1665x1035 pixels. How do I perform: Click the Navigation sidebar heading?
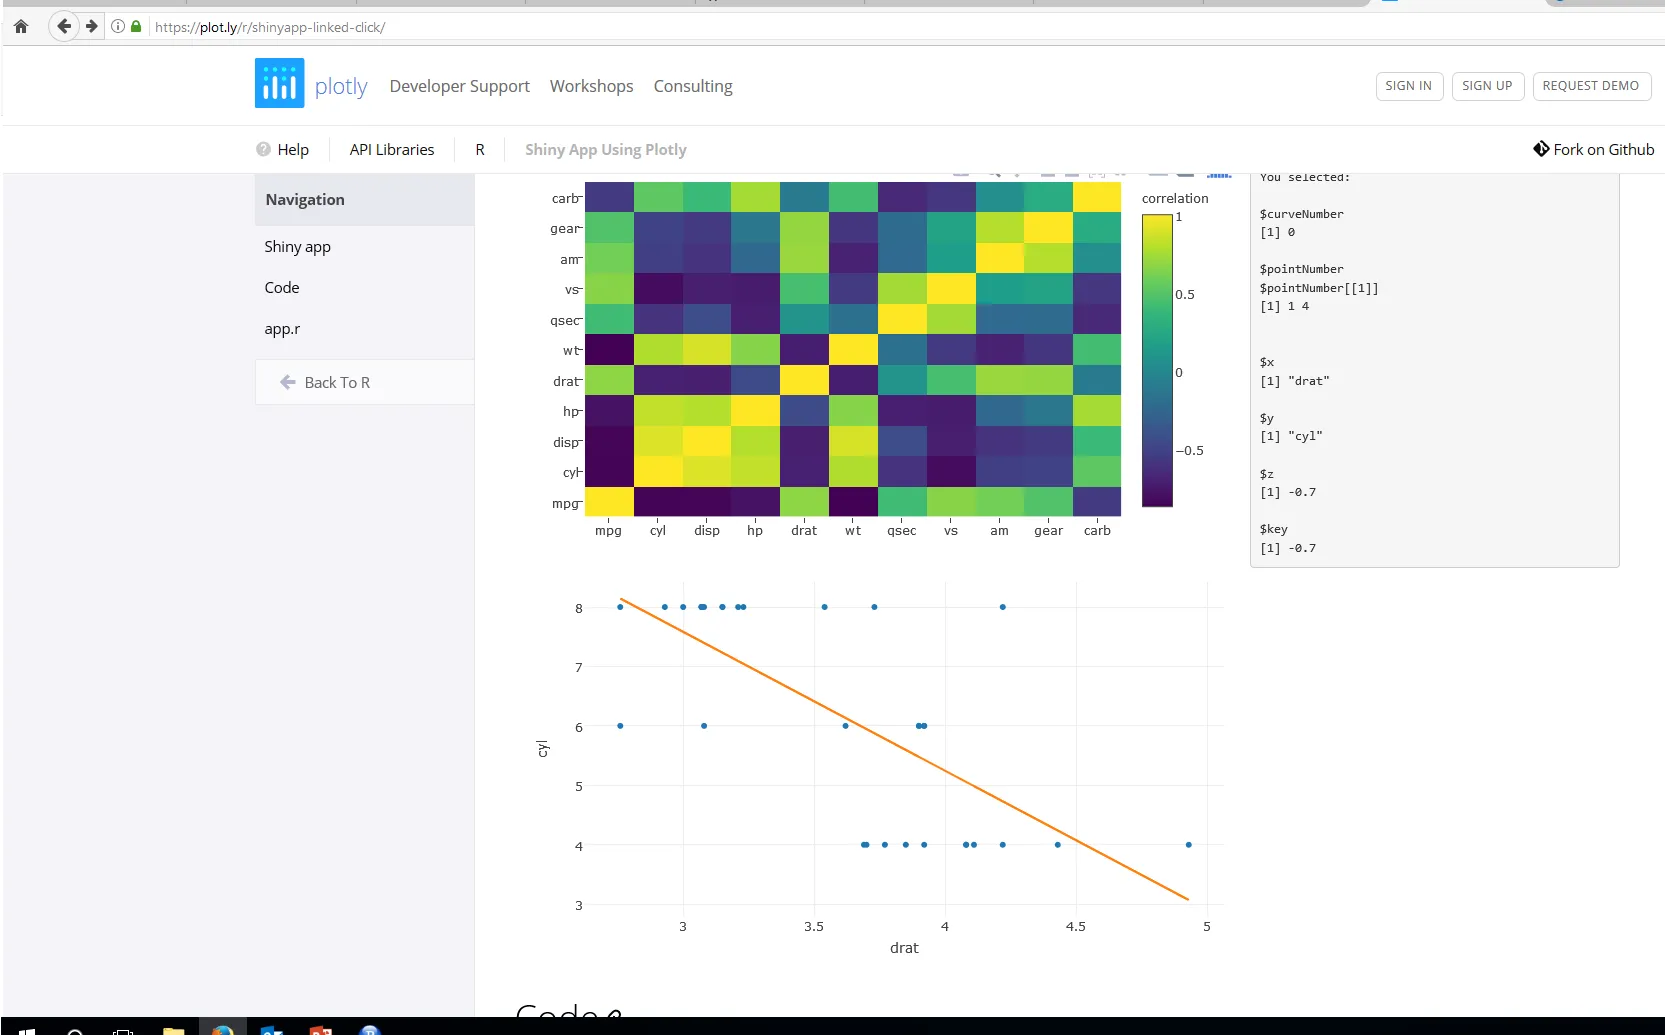tap(305, 199)
